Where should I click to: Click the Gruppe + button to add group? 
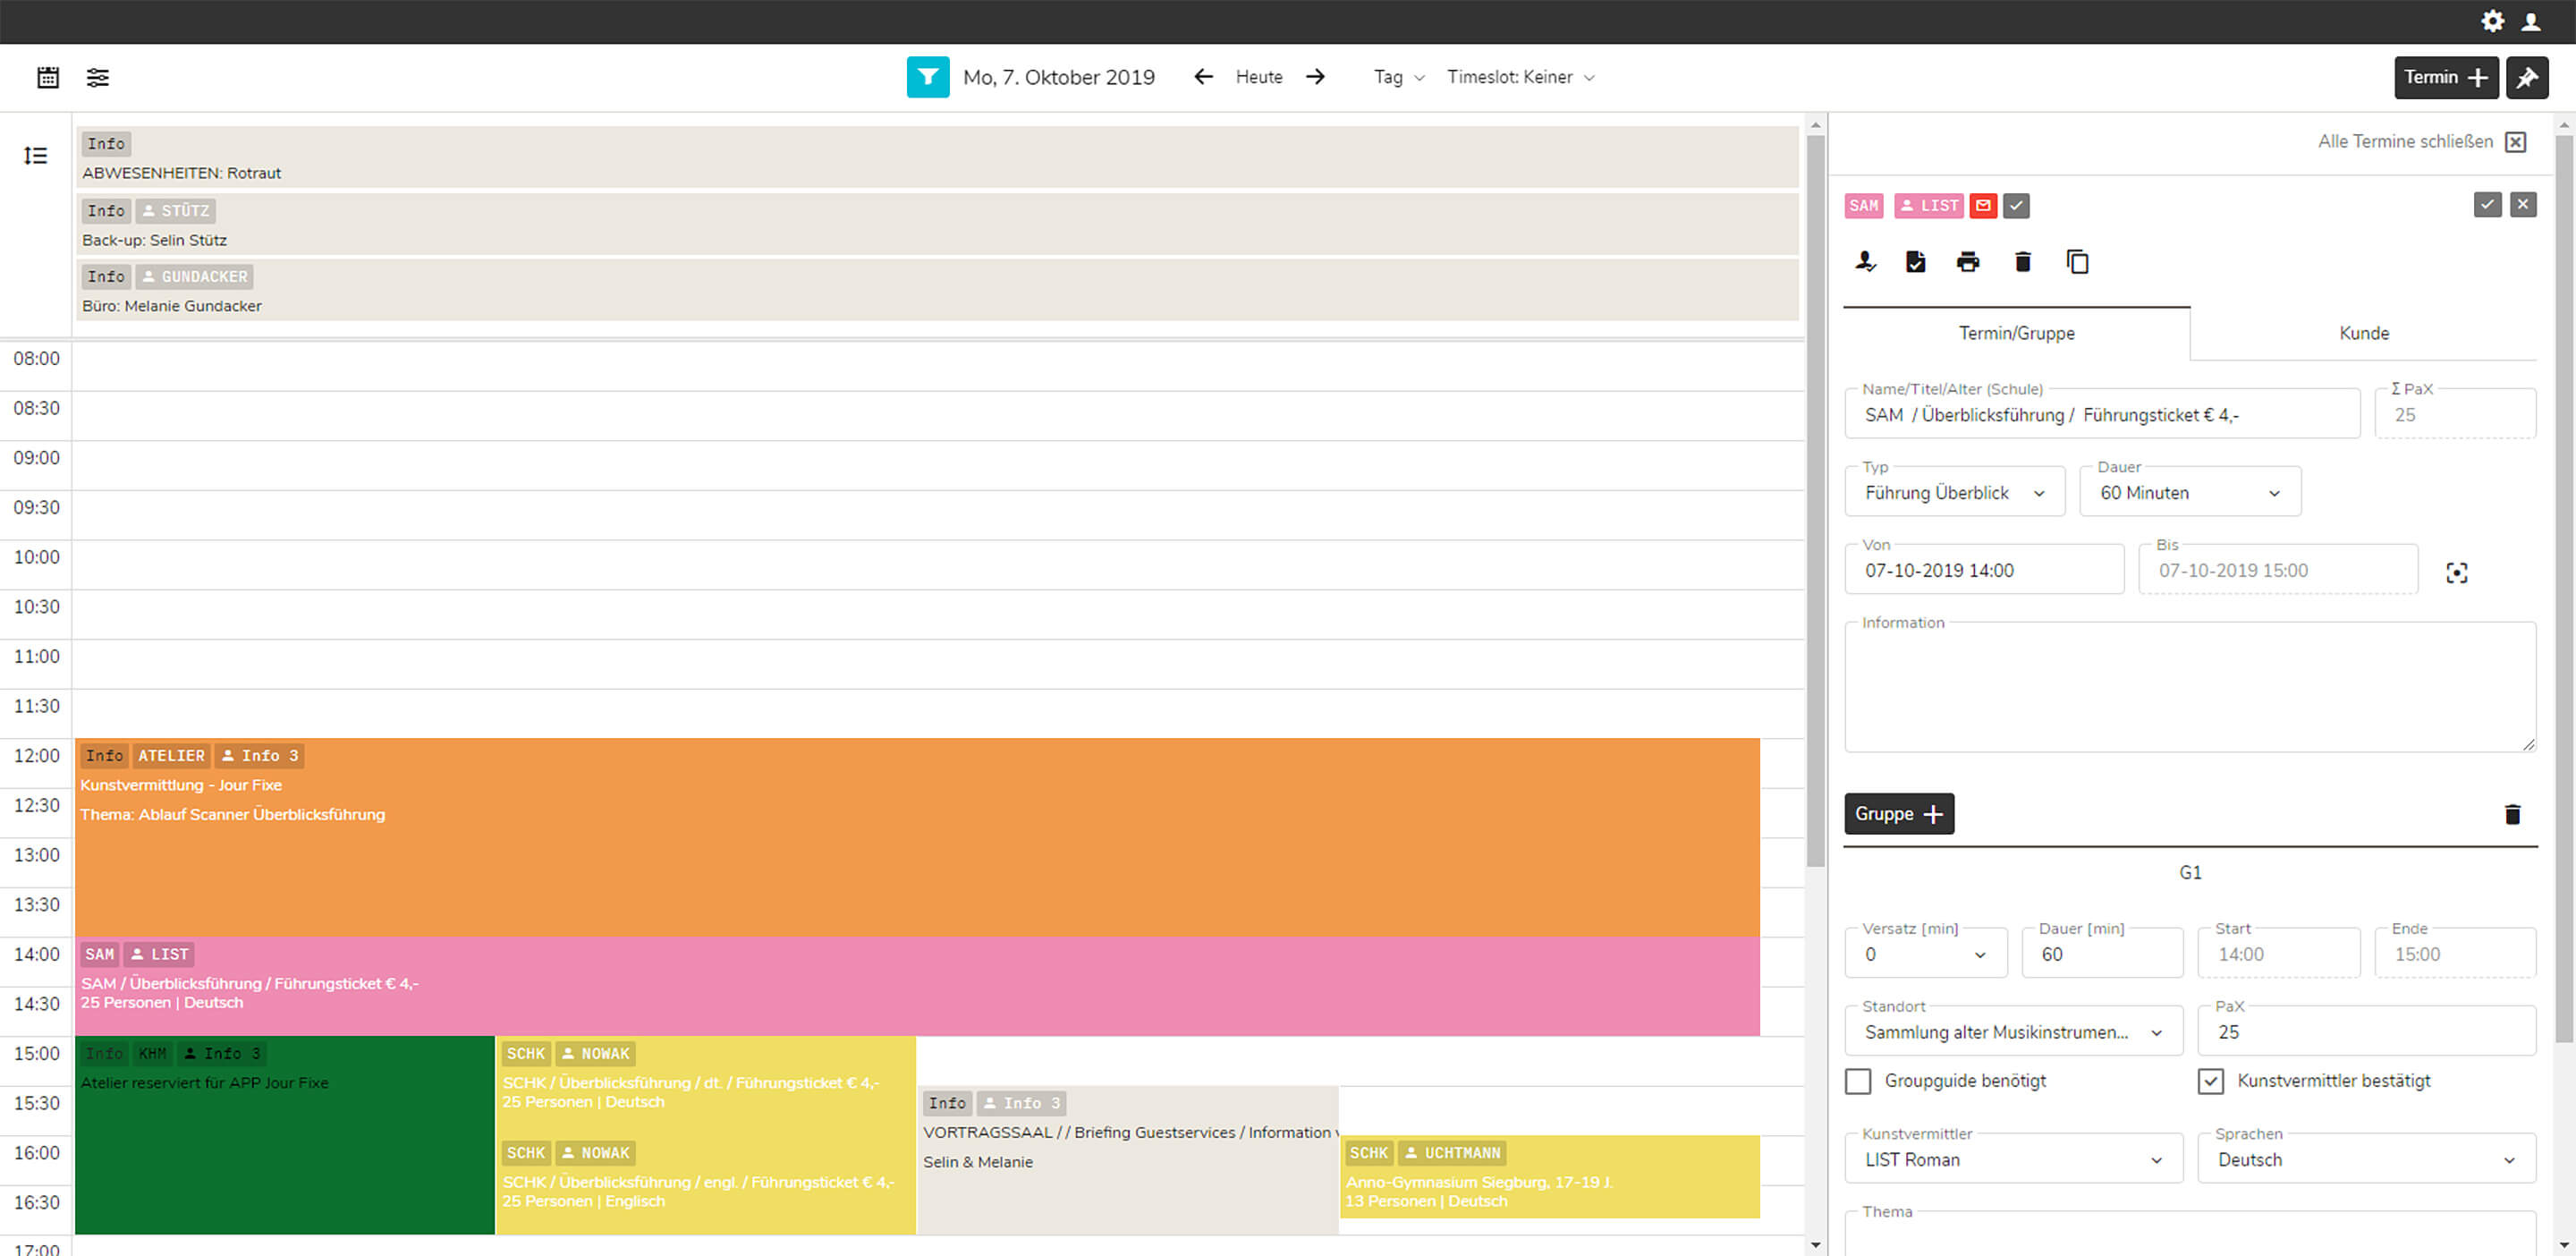[x=1897, y=812]
